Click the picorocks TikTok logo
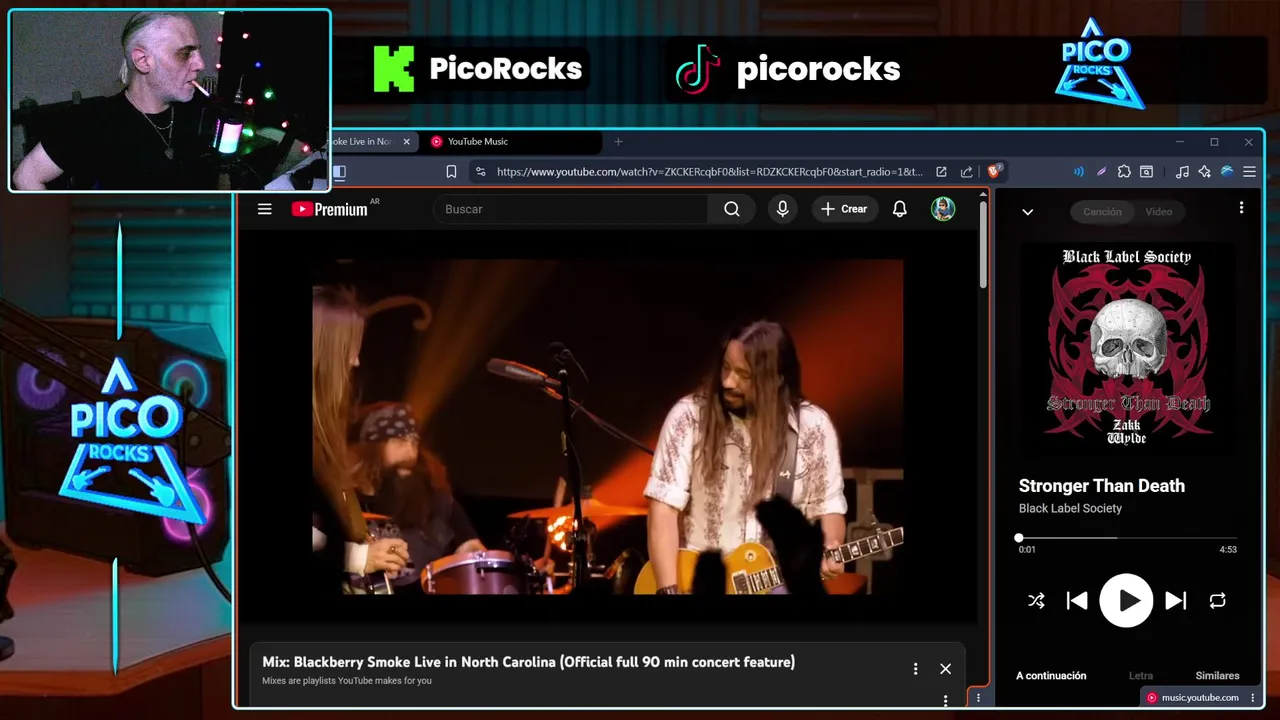This screenshot has height=720, width=1280. [x=697, y=69]
